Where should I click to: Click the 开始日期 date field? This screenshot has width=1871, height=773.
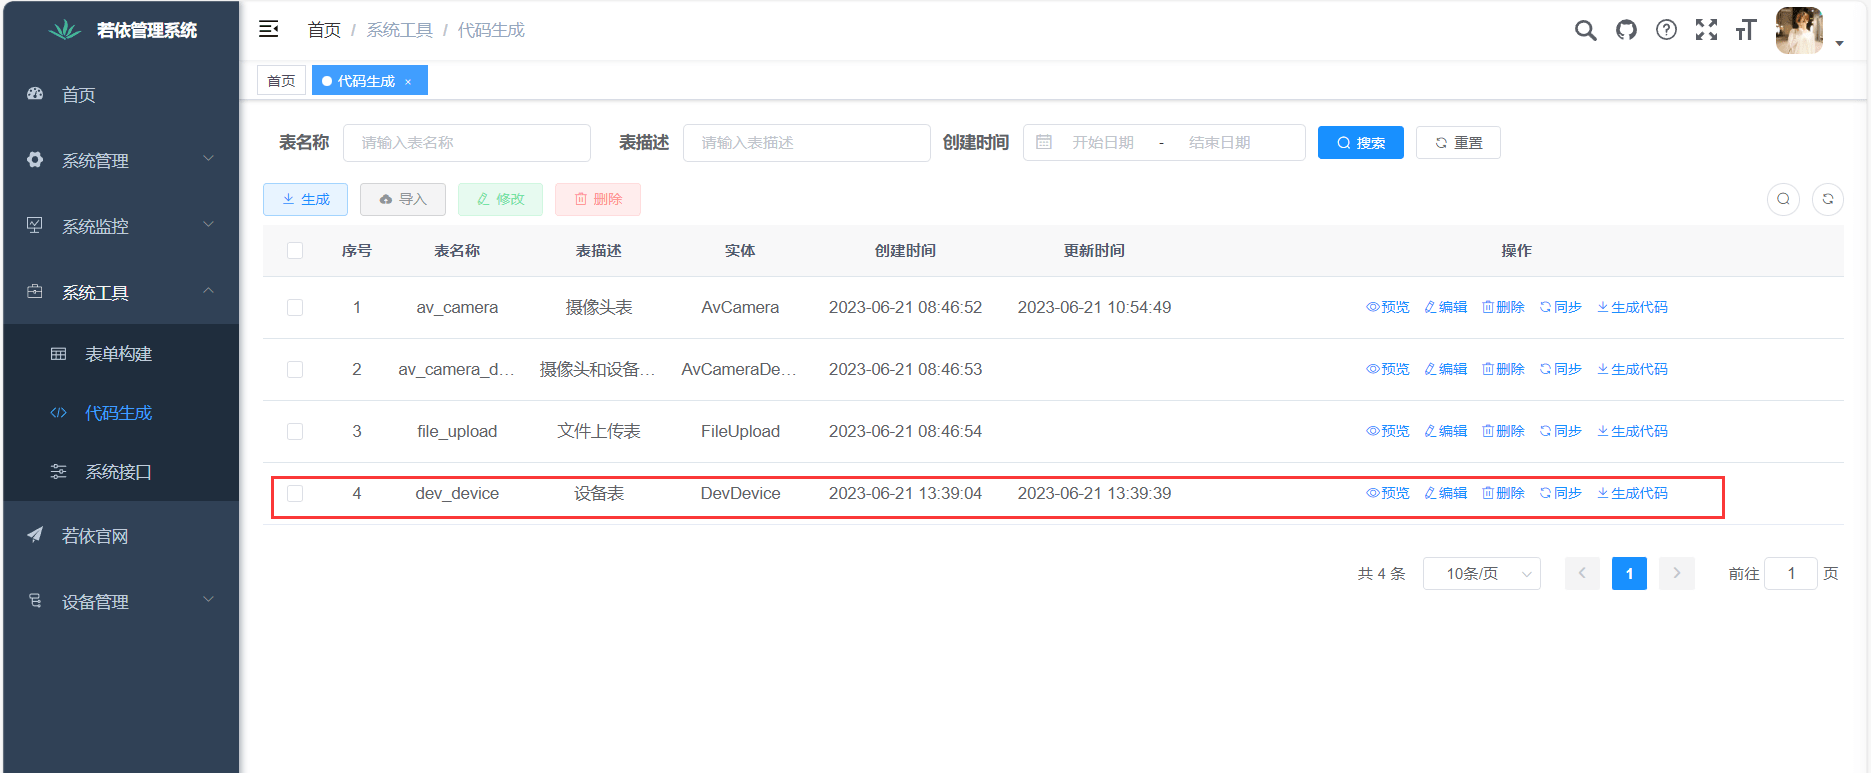click(x=1103, y=142)
